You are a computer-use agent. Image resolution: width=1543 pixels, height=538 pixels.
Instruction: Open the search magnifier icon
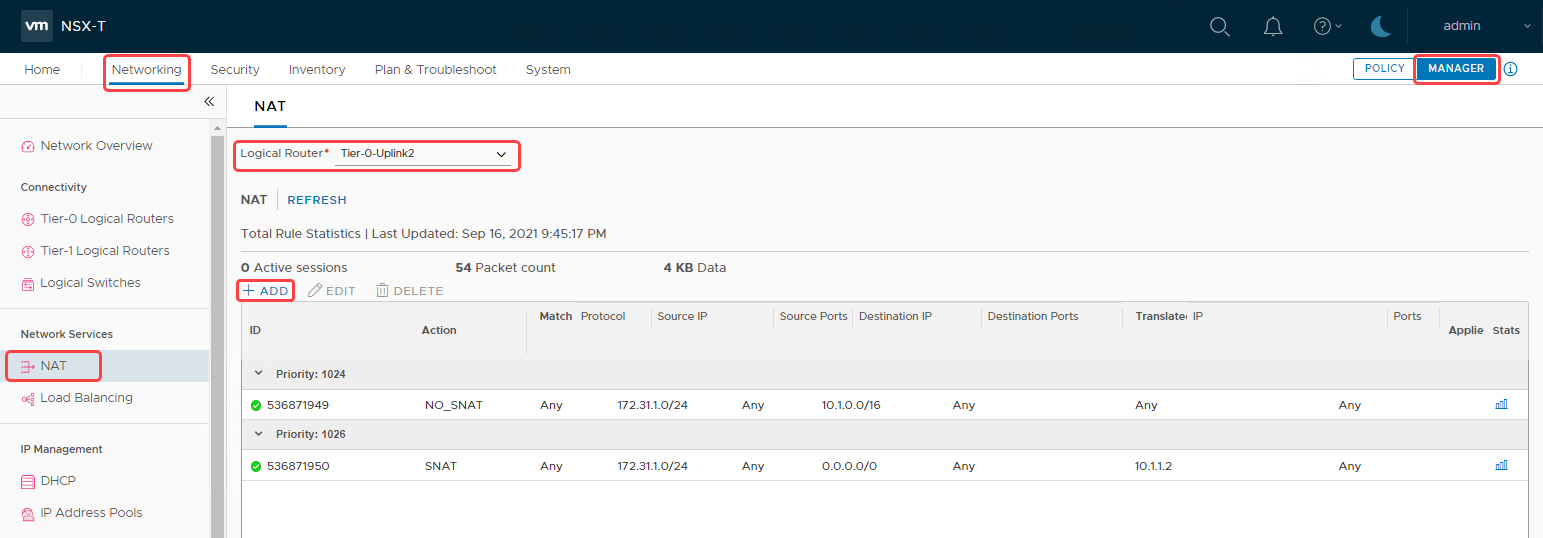(1220, 27)
